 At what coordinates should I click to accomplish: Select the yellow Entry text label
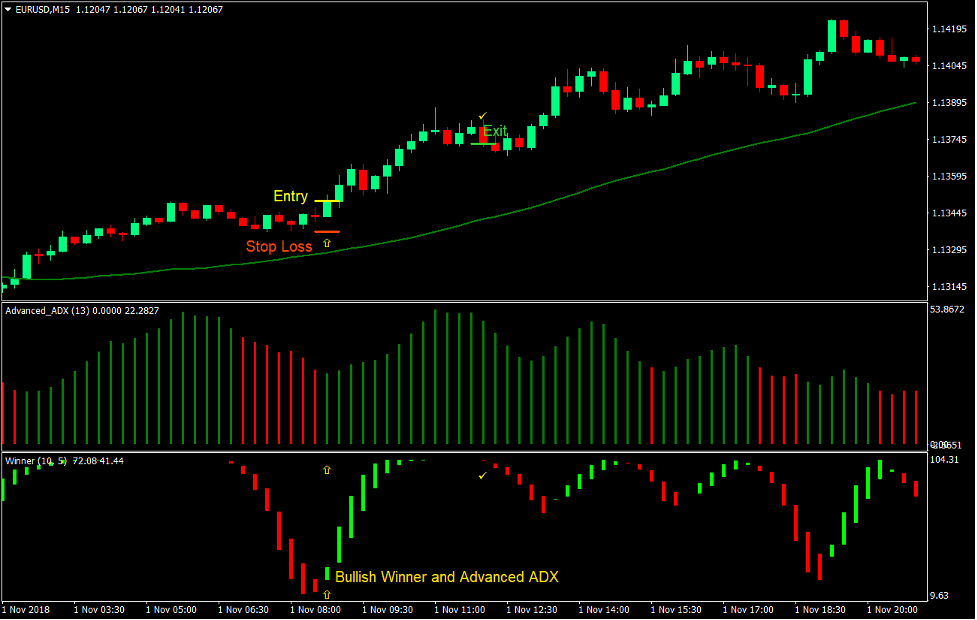pos(290,196)
